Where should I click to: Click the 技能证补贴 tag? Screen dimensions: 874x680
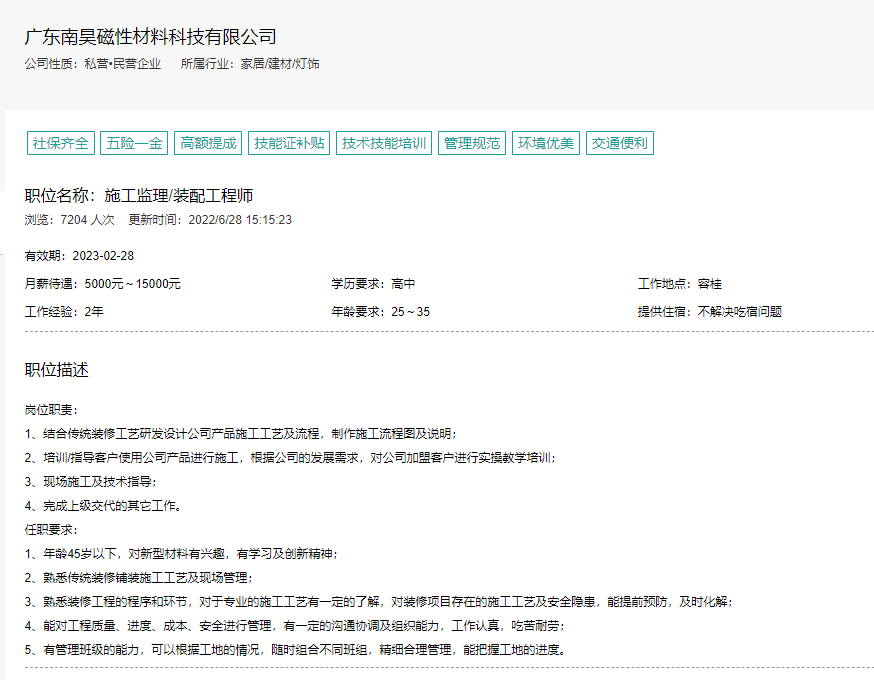point(289,143)
